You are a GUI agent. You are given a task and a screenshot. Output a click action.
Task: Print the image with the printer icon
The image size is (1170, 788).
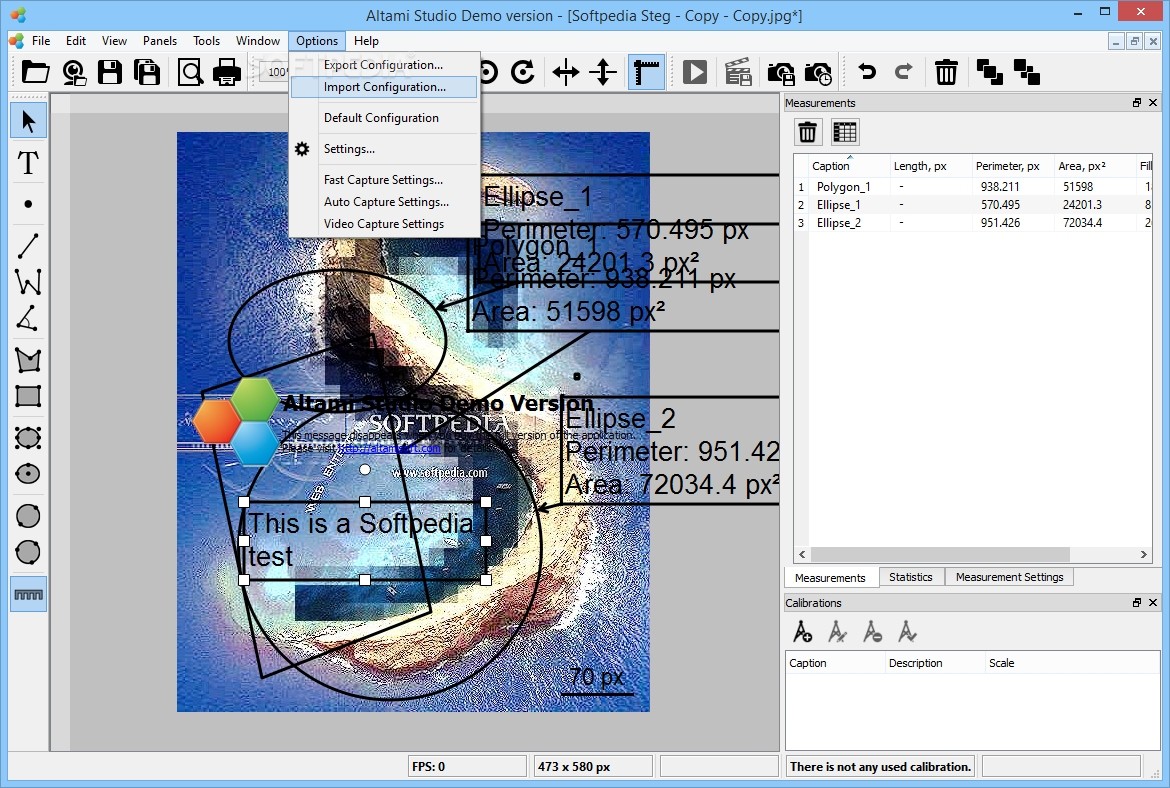point(227,72)
